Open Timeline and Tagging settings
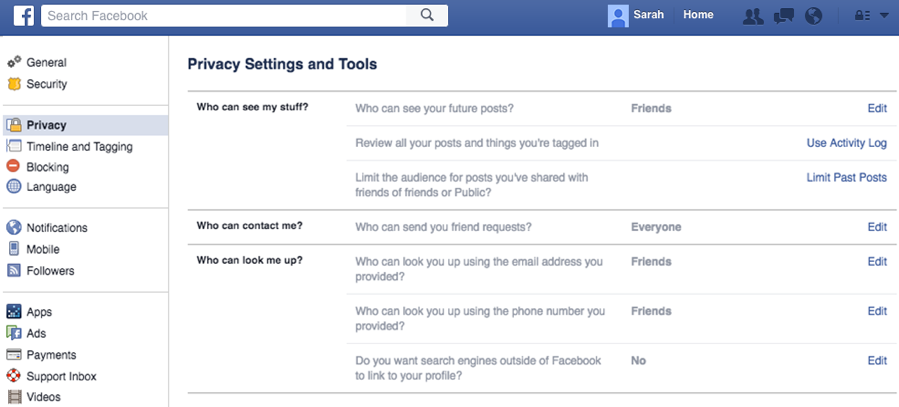 pyautogui.click(x=79, y=147)
